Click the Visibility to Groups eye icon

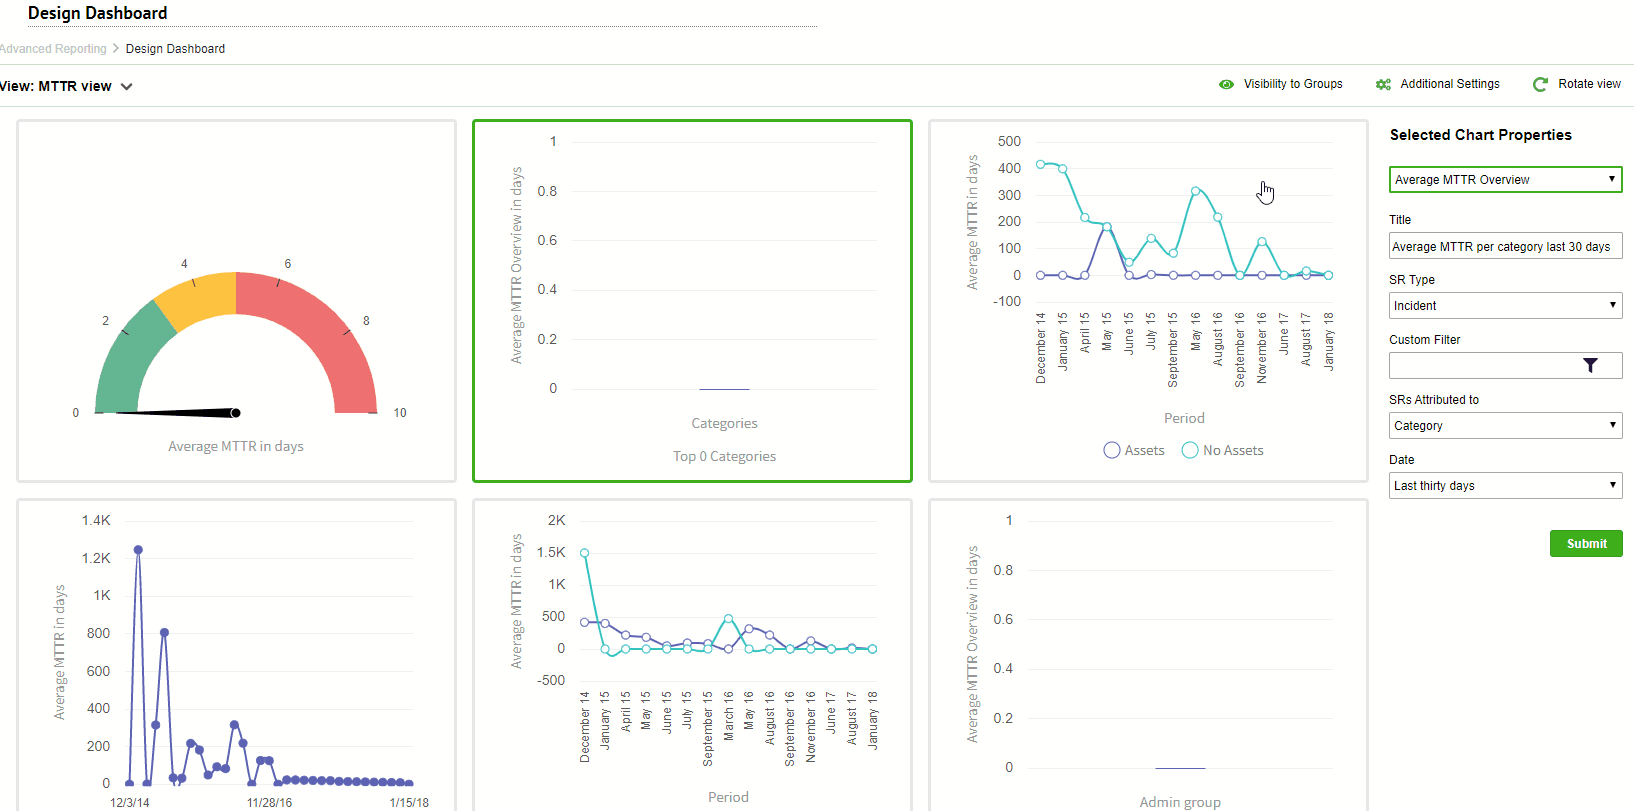(x=1226, y=85)
